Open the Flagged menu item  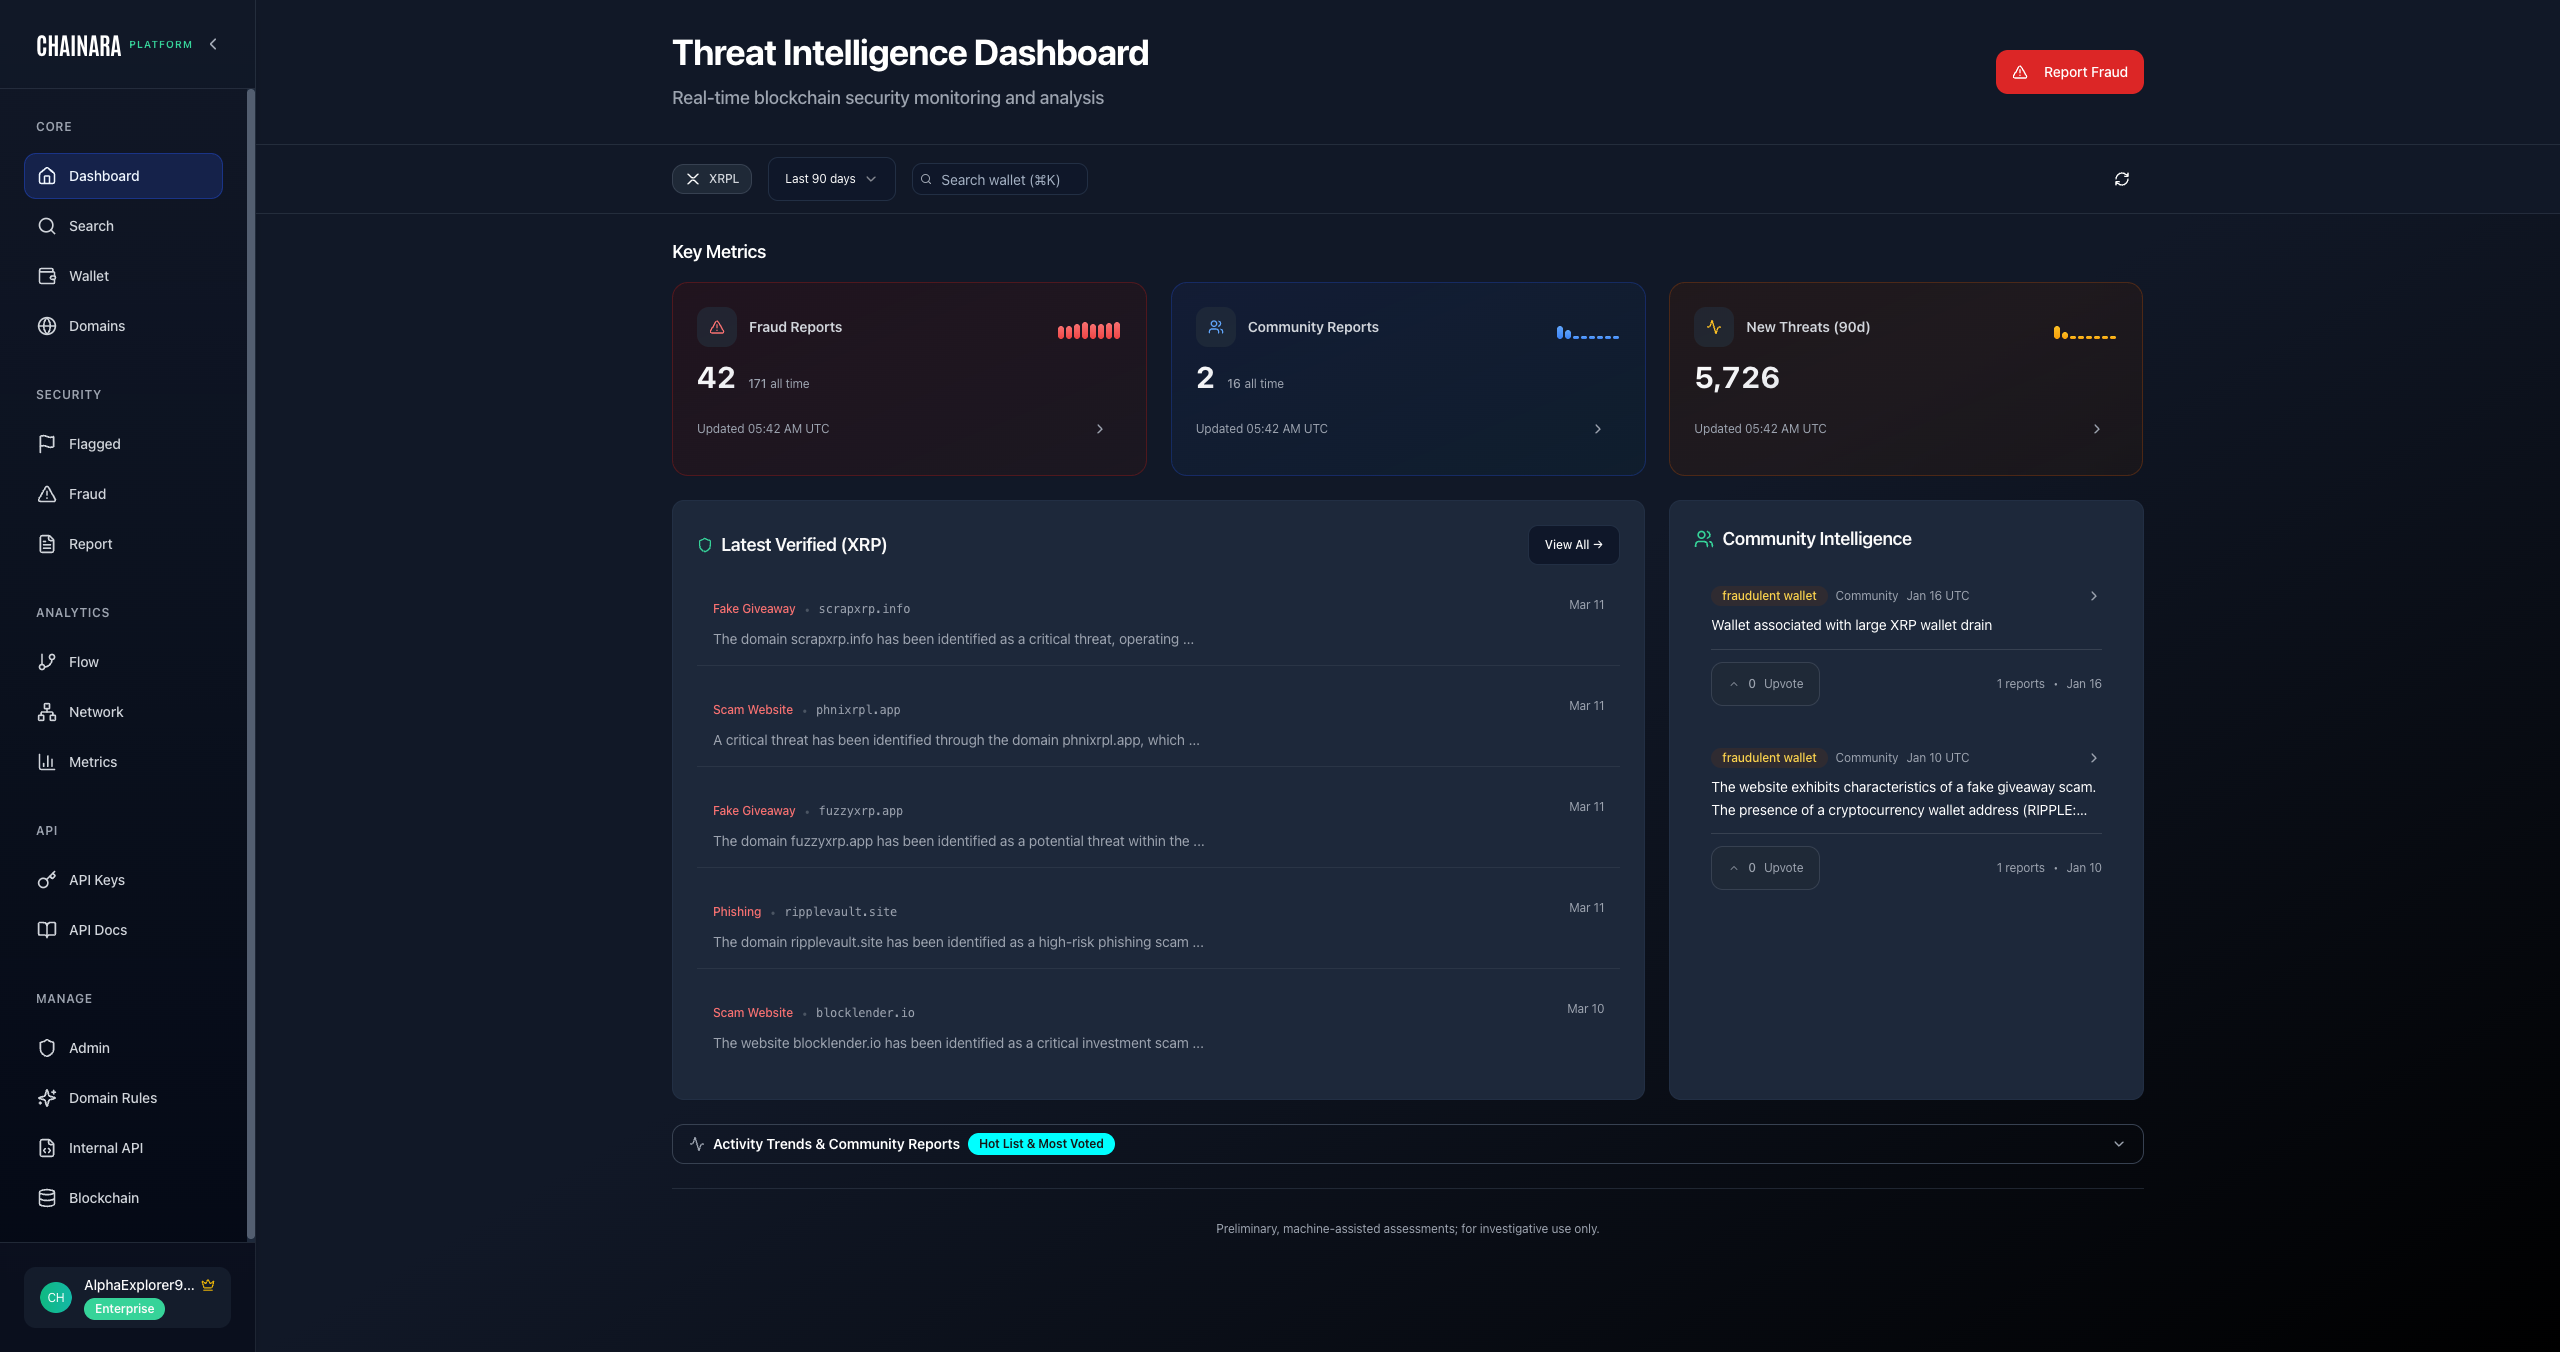123,444
